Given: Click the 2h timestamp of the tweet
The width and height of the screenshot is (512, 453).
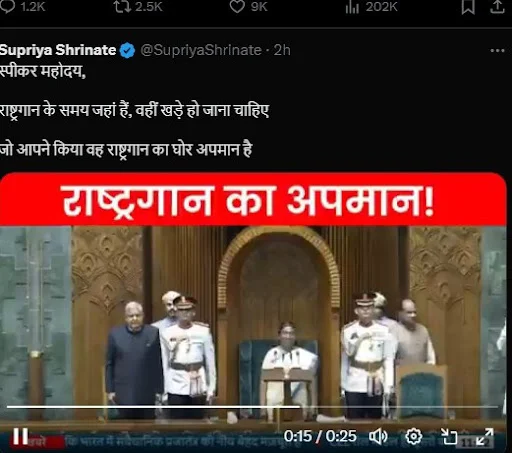Looking at the screenshot, I should (282, 50).
